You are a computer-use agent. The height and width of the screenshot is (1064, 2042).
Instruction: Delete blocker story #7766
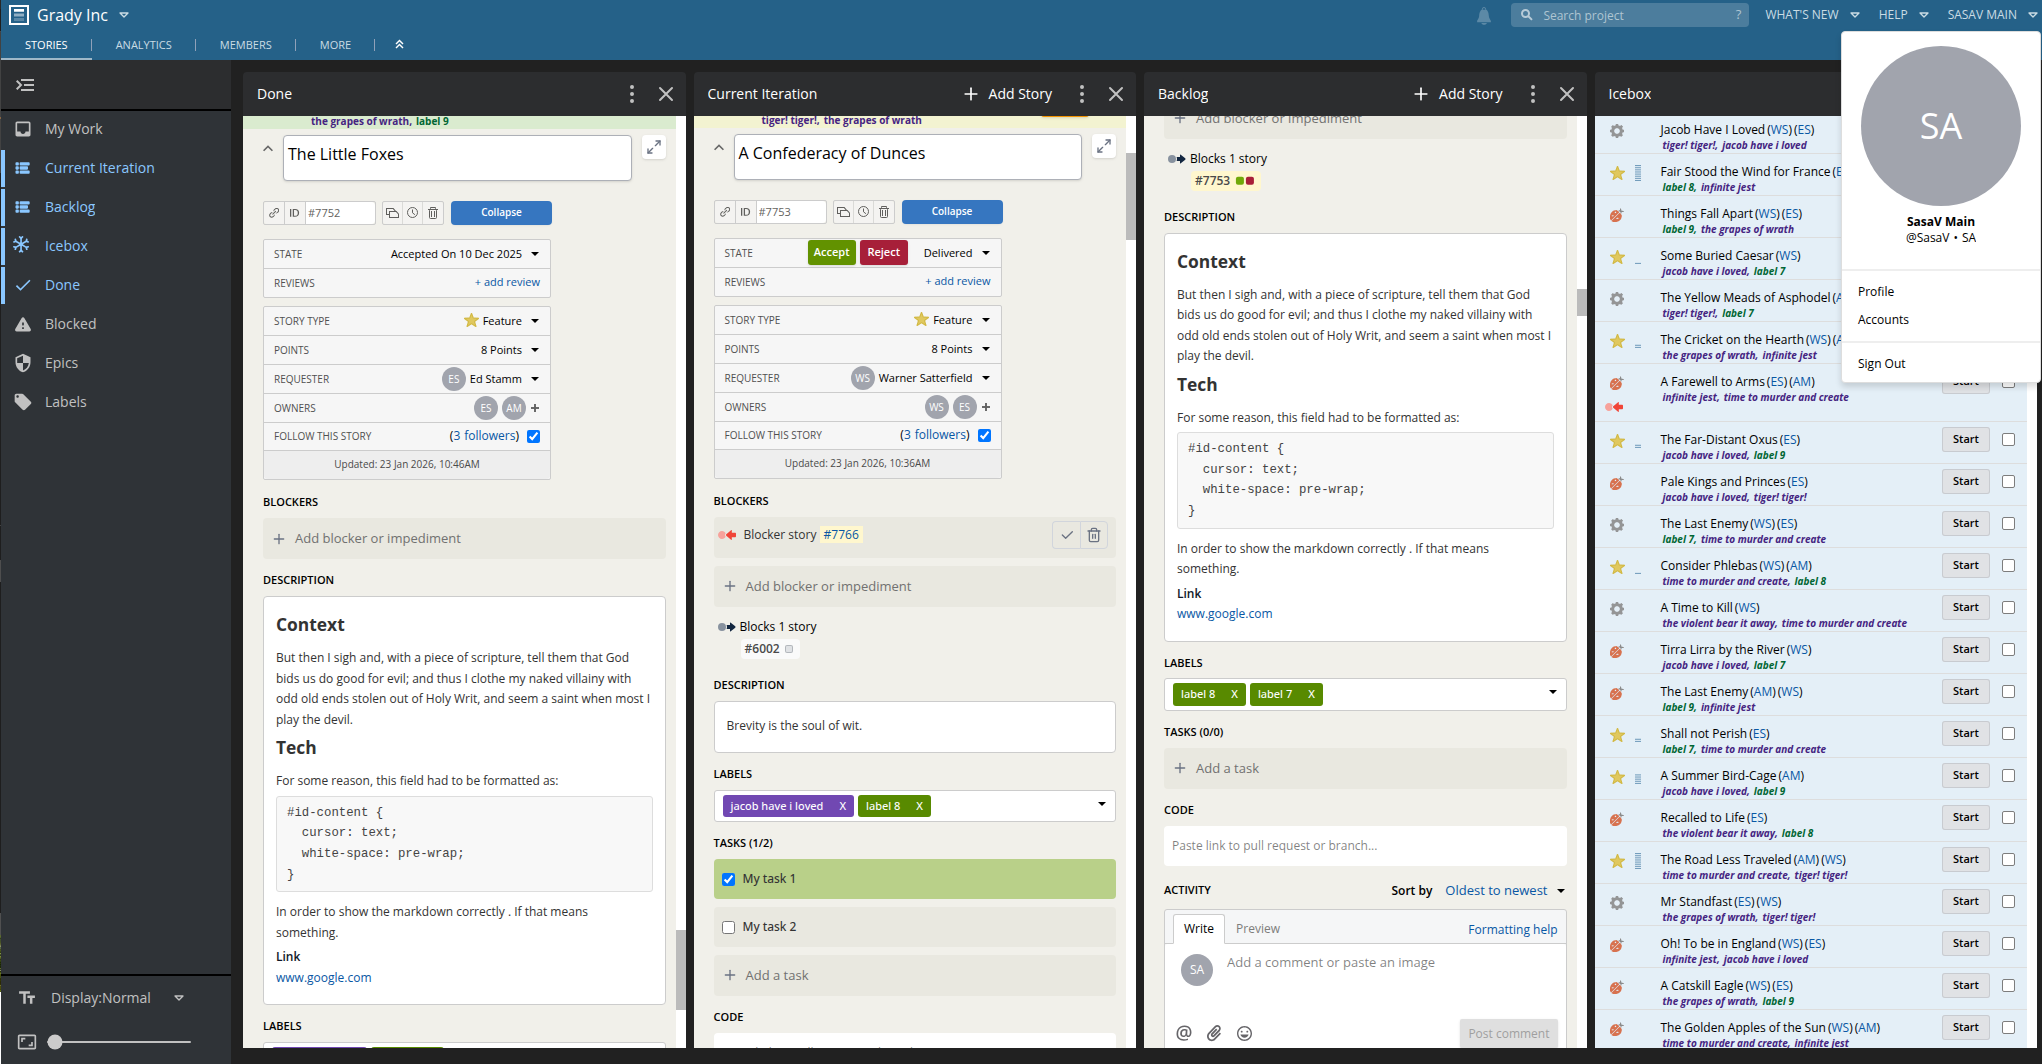1094,535
